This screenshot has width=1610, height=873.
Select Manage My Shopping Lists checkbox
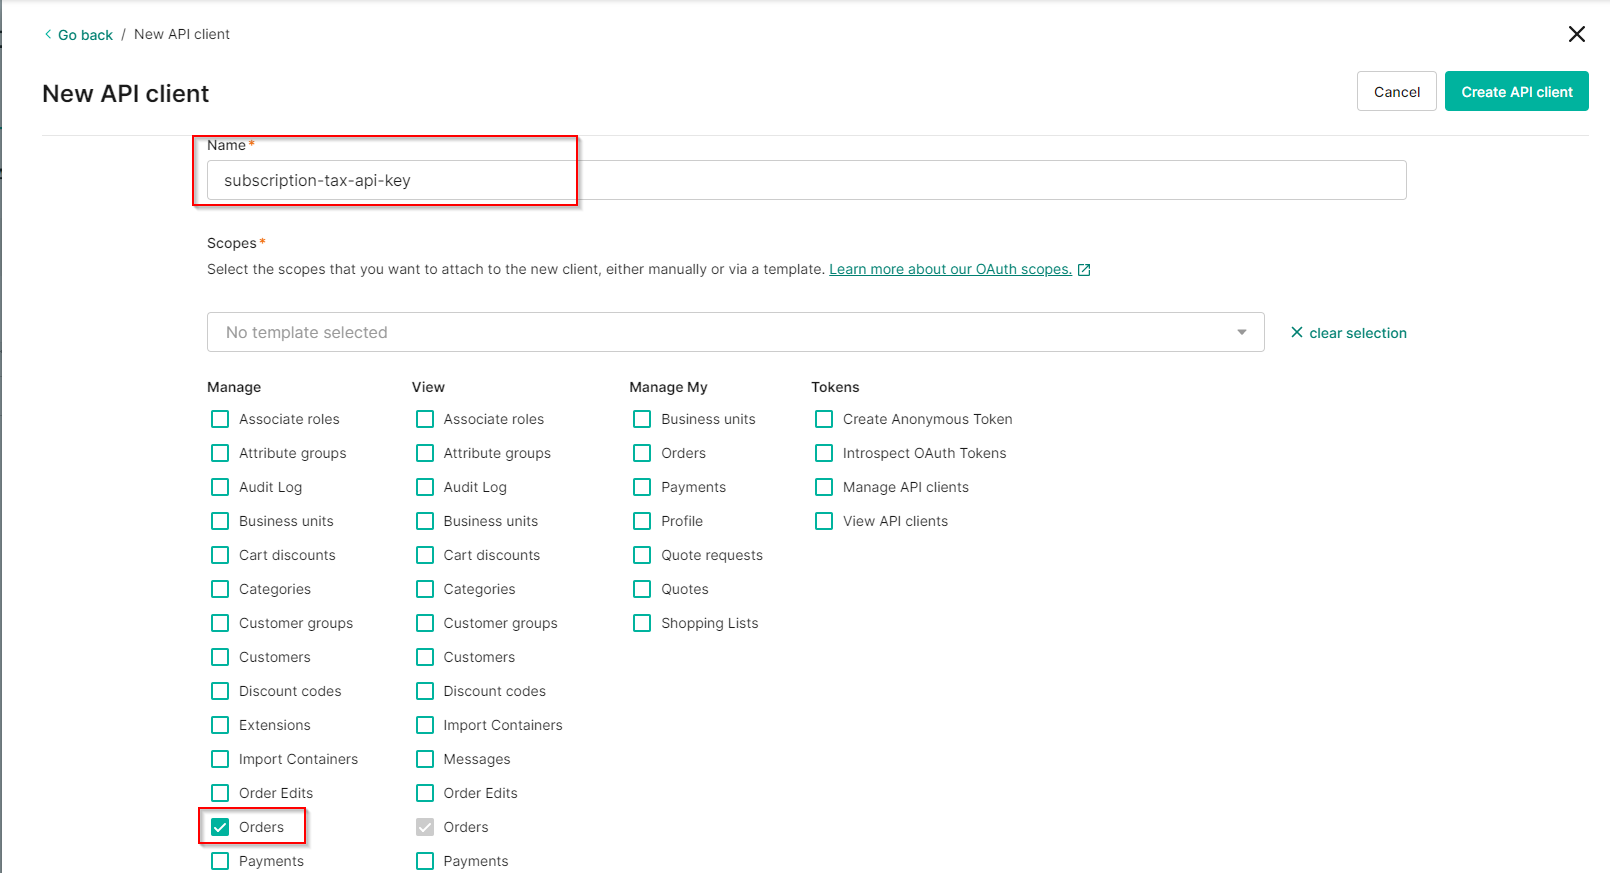coord(642,623)
